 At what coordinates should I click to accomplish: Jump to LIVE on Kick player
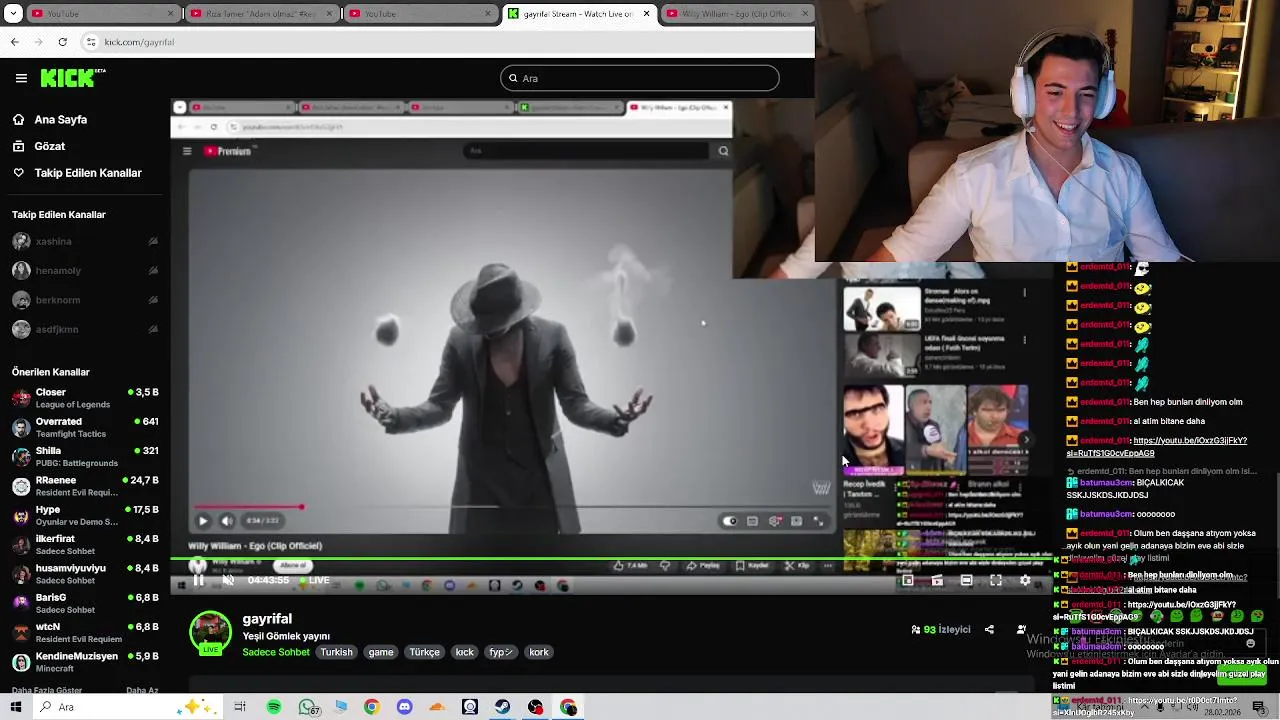coord(314,580)
